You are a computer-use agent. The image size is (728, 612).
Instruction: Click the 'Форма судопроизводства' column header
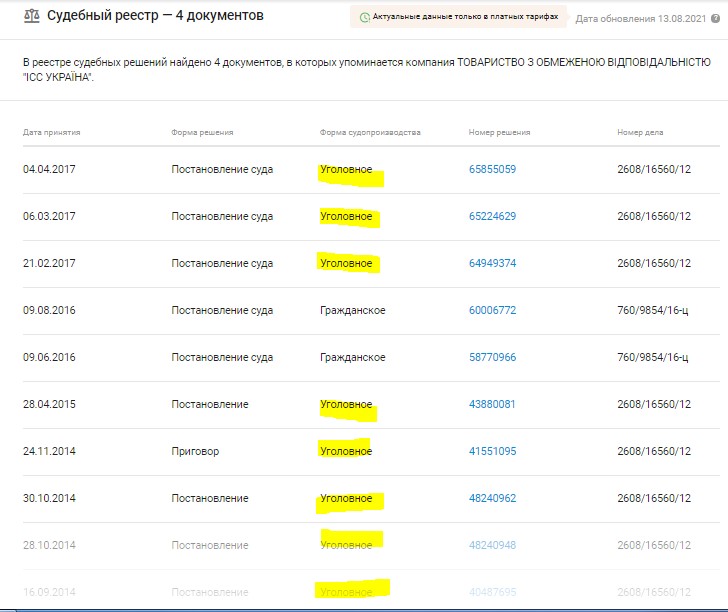pyautogui.click(x=370, y=132)
